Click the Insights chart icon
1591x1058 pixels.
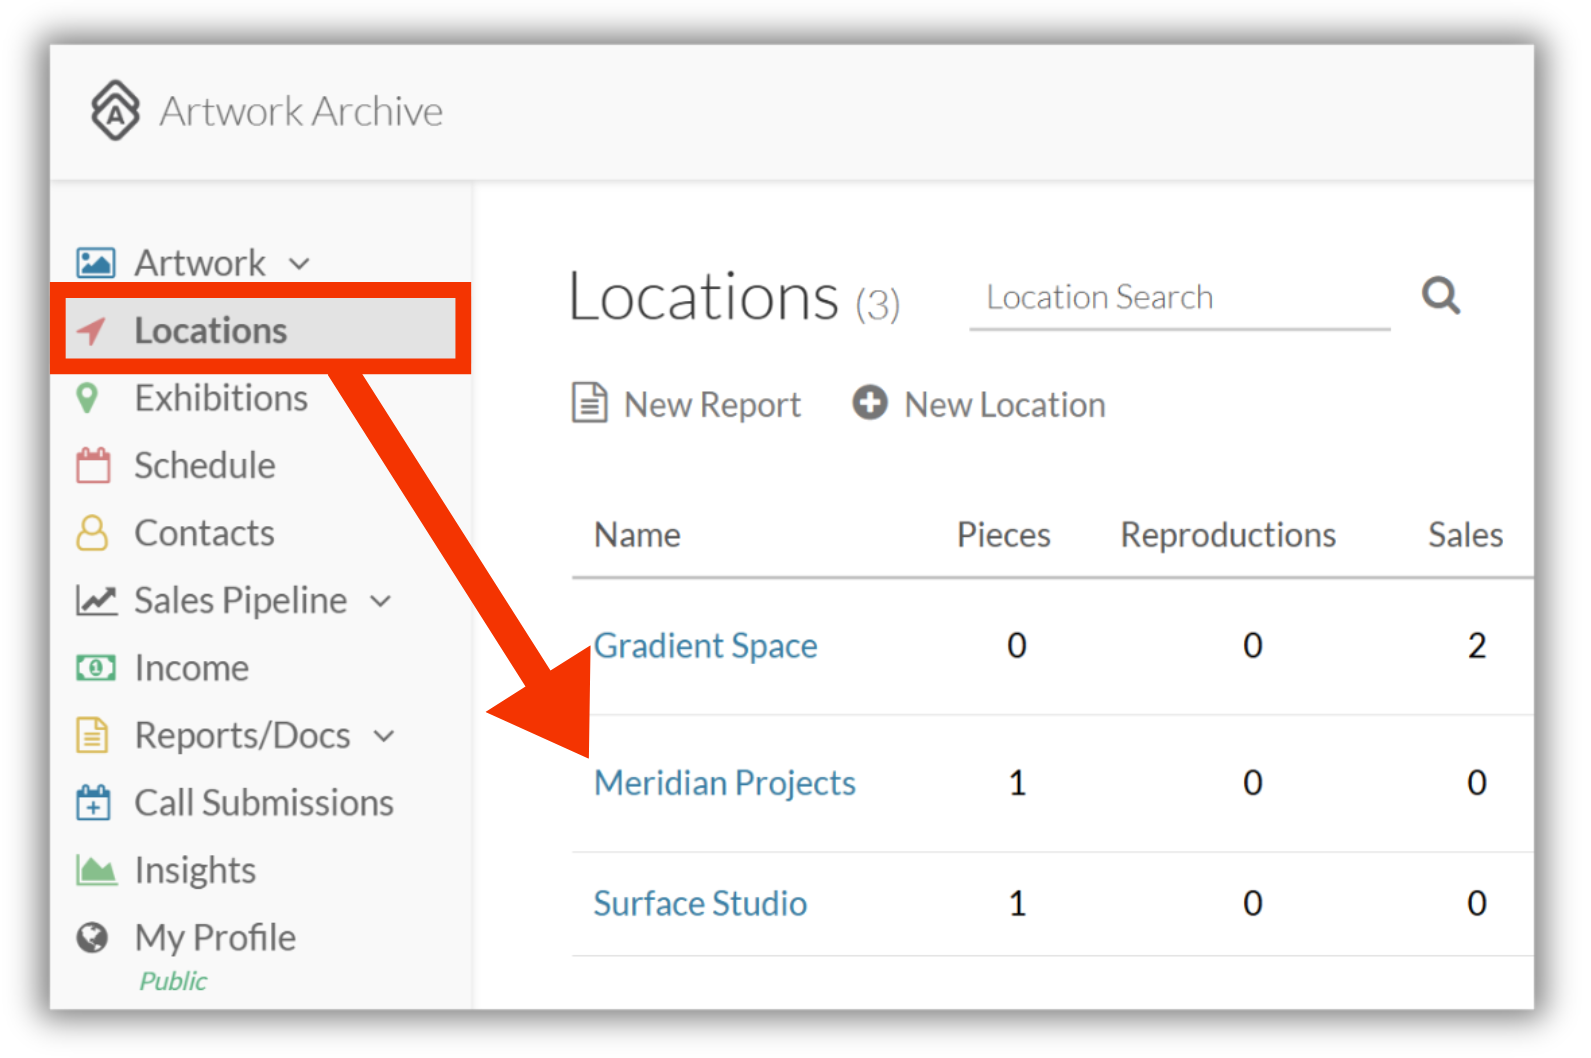(x=96, y=870)
